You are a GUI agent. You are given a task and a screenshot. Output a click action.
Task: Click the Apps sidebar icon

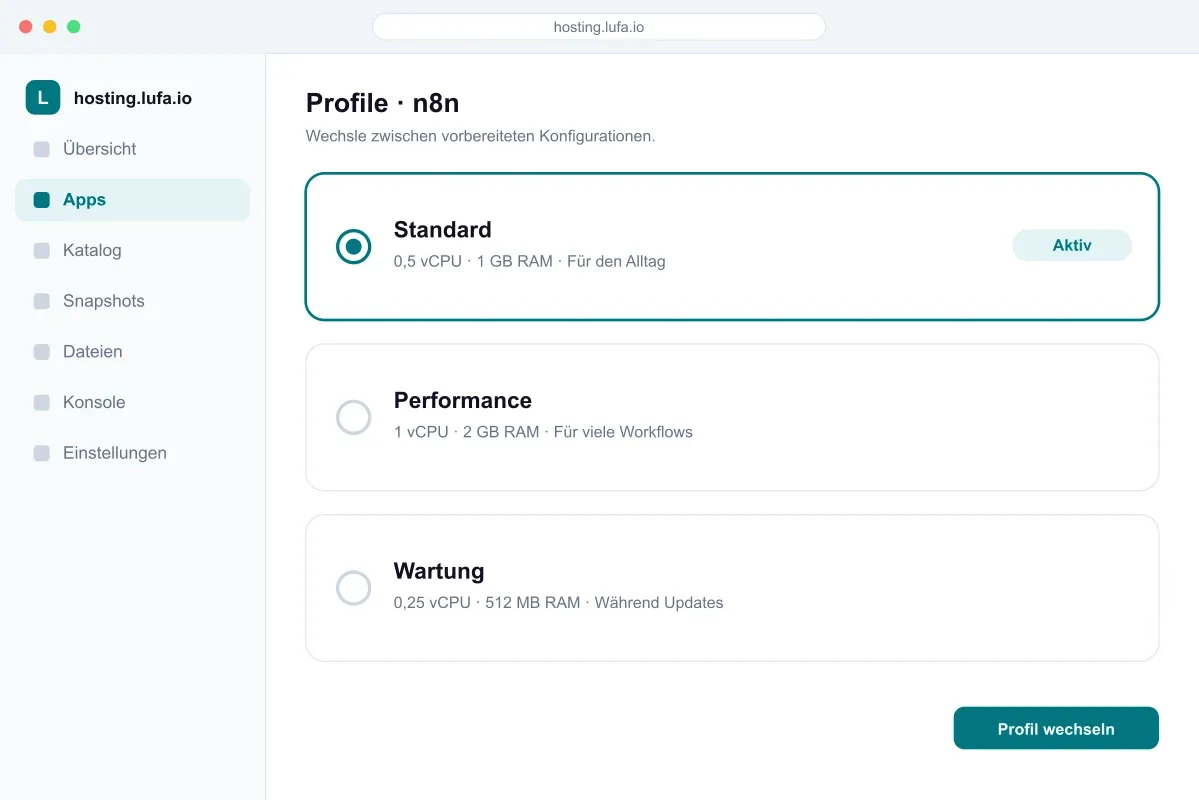tap(42, 200)
